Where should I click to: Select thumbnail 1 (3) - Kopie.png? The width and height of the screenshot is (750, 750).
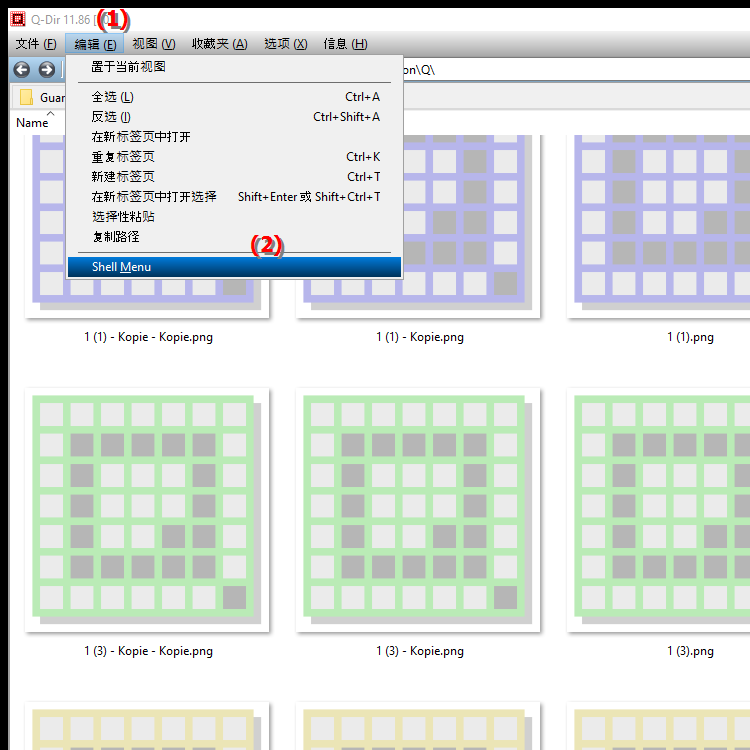(418, 510)
